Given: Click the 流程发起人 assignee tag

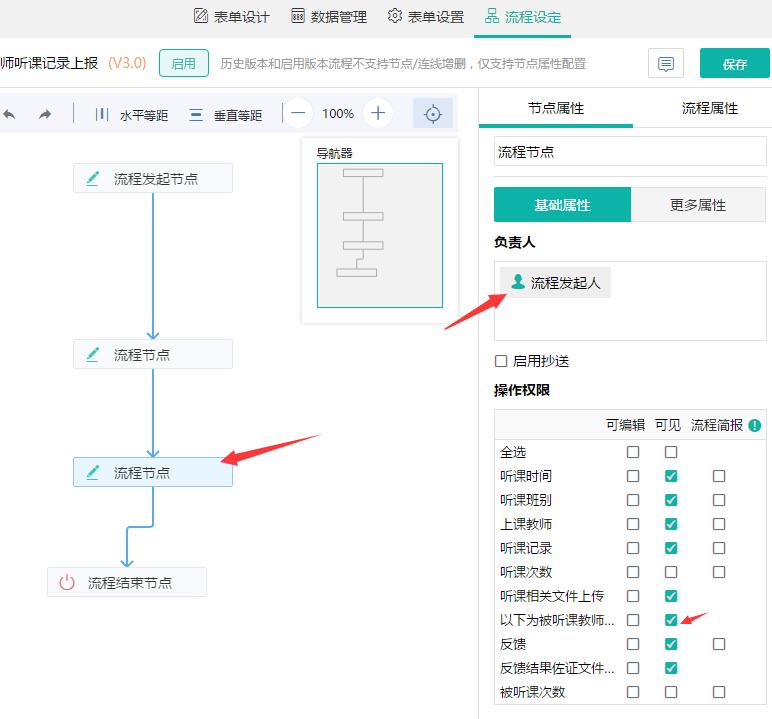Looking at the screenshot, I should tap(555, 283).
